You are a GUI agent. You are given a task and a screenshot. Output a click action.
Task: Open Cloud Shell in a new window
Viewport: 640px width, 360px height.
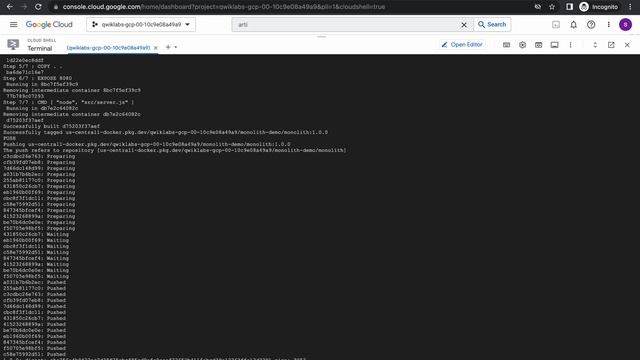tap(611, 45)
